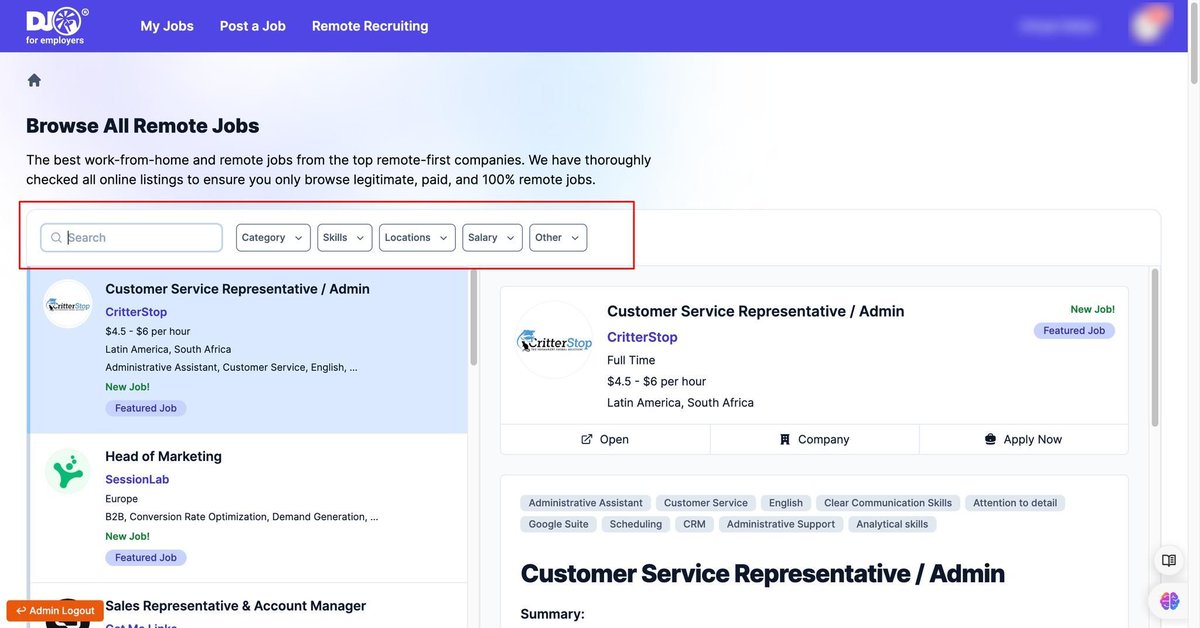
Task: Focus the Search jobs input field
Action: [x=132, y=238]
